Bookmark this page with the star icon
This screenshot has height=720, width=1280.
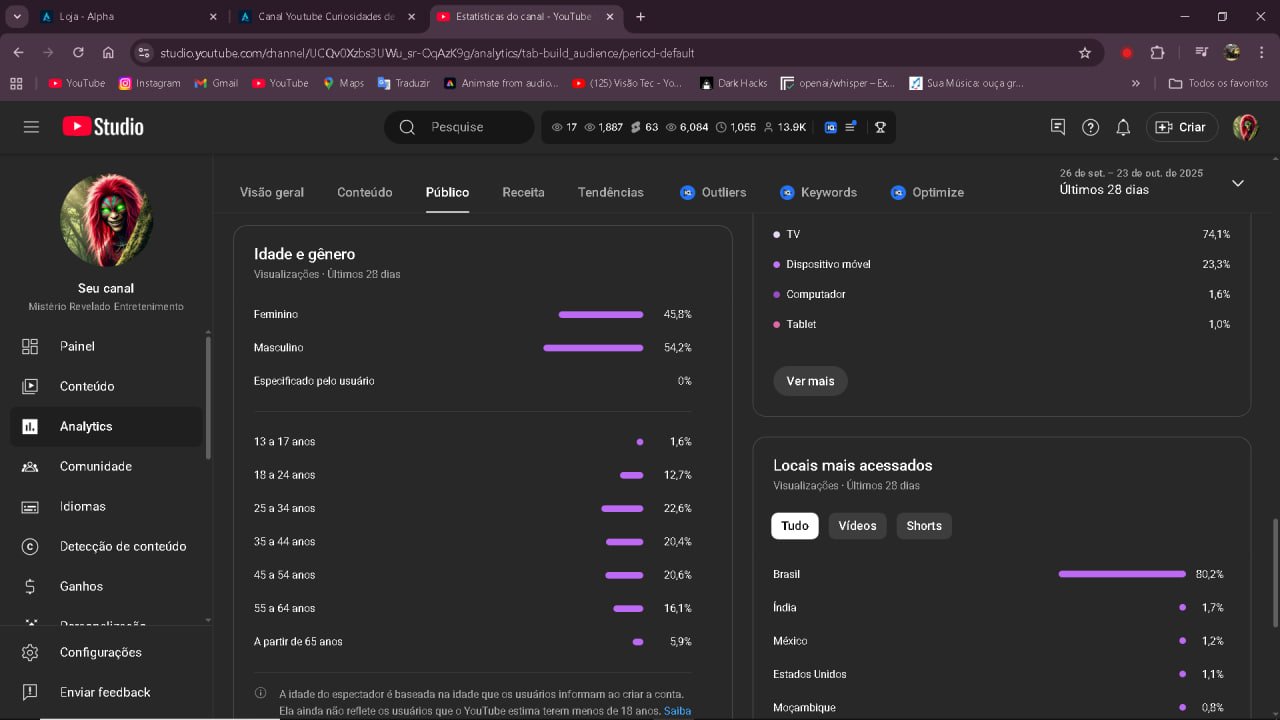pos(1085,53)
